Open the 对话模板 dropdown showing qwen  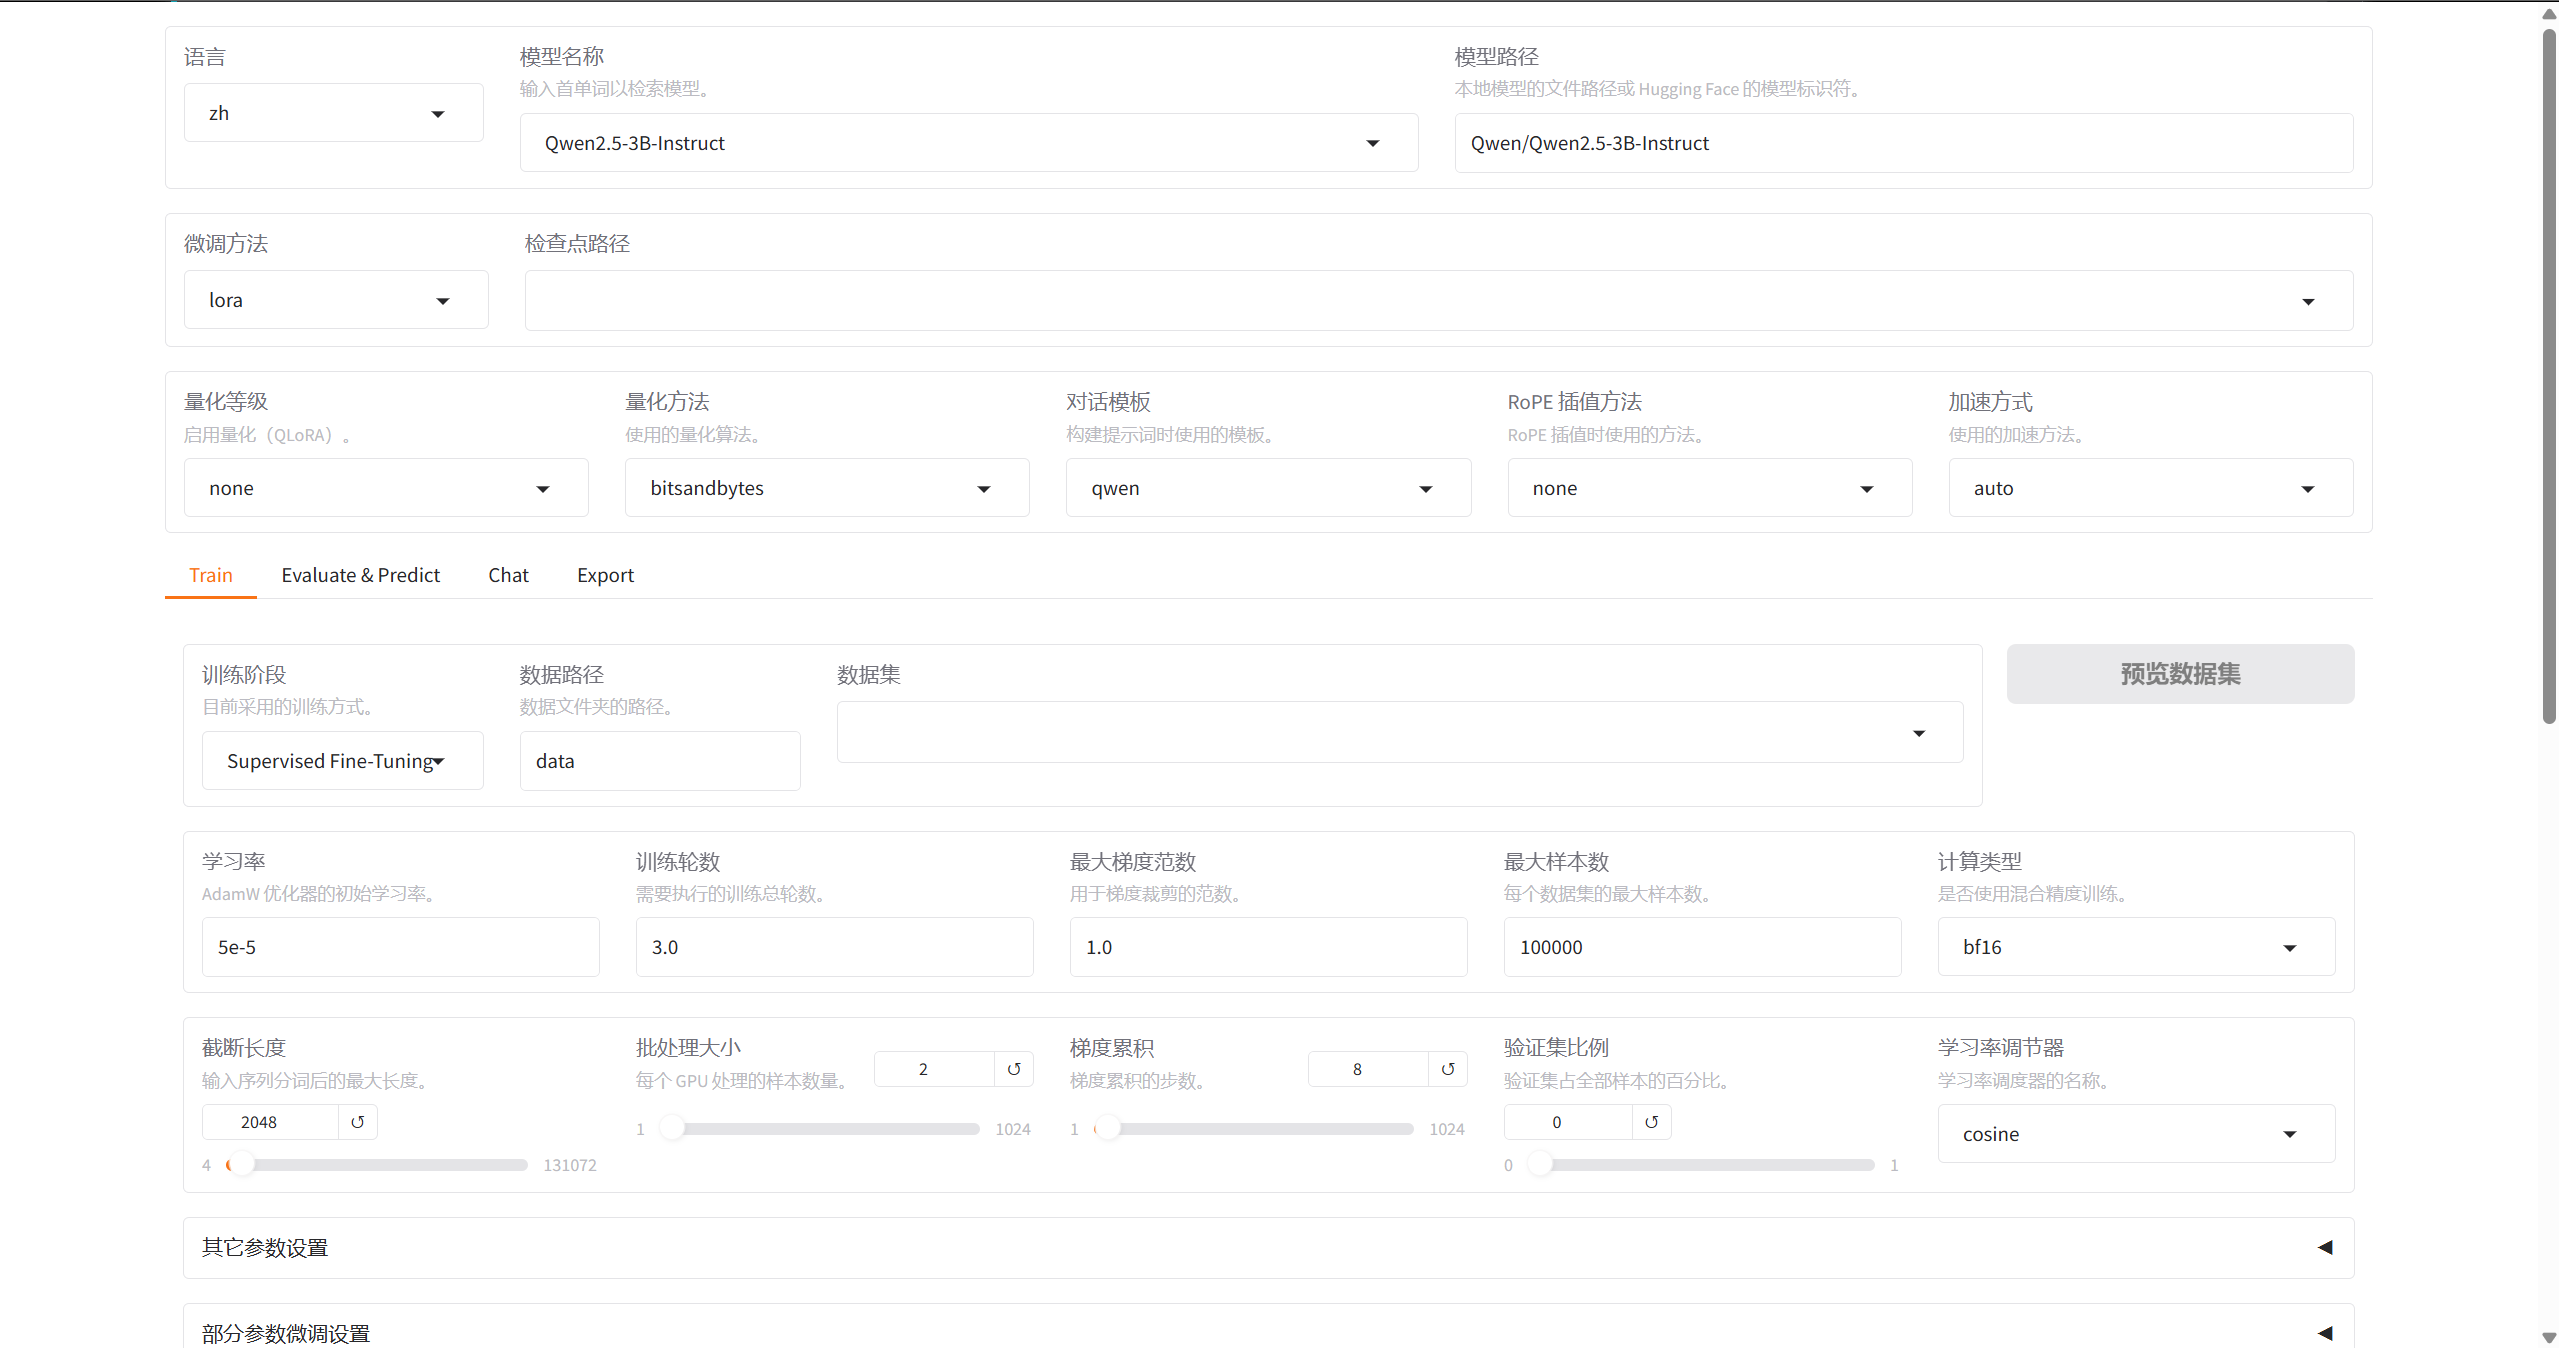(x=1268, y=488)
